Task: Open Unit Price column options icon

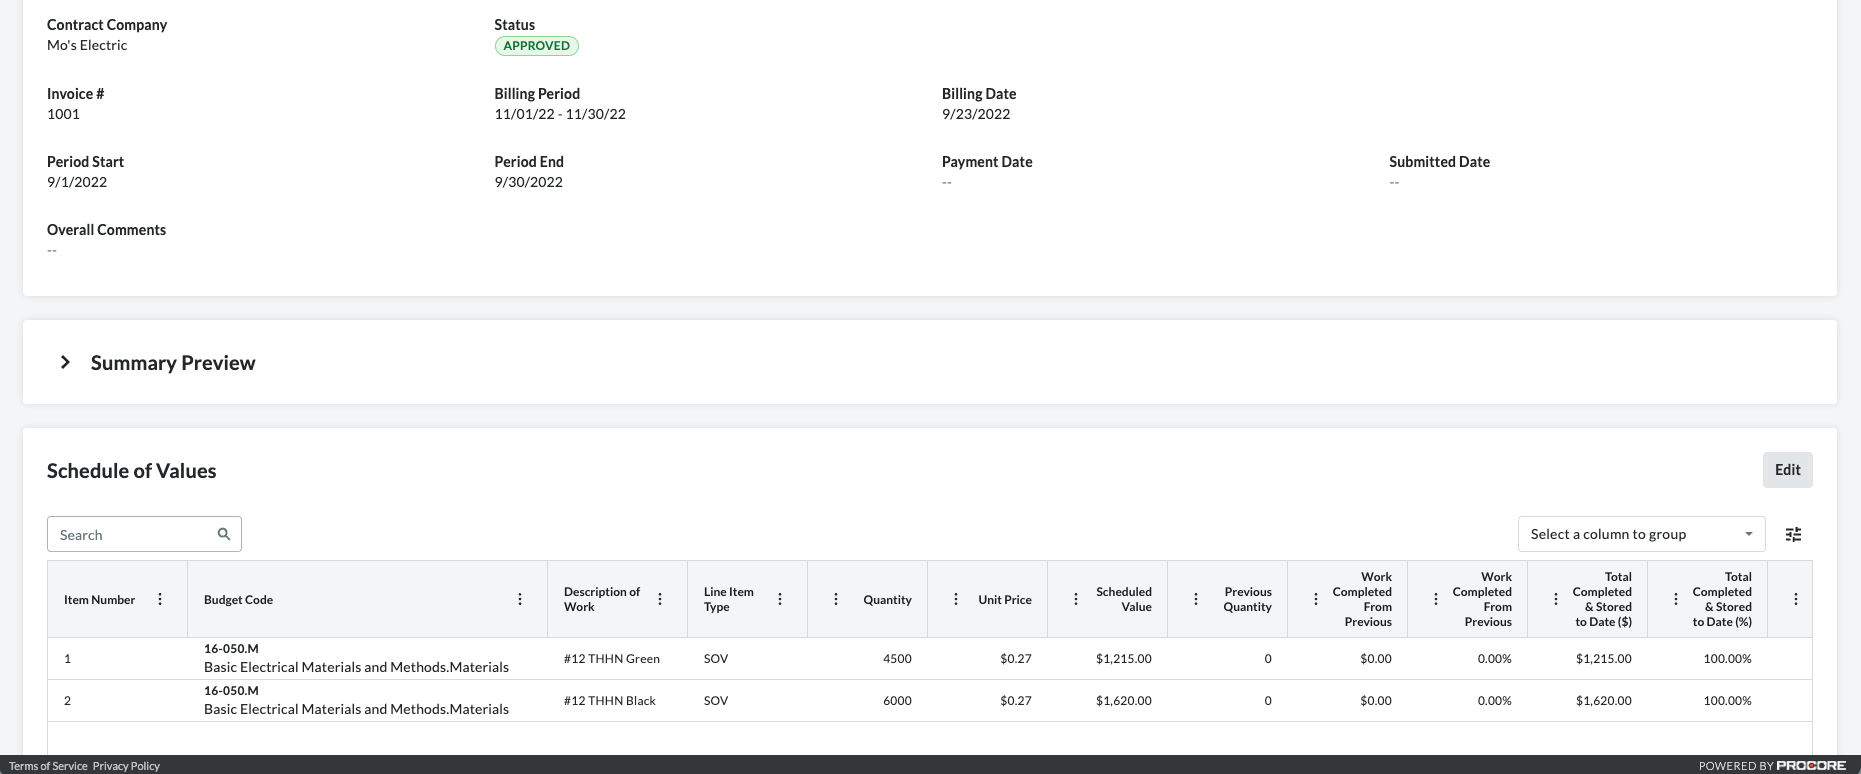Action: 956,600
